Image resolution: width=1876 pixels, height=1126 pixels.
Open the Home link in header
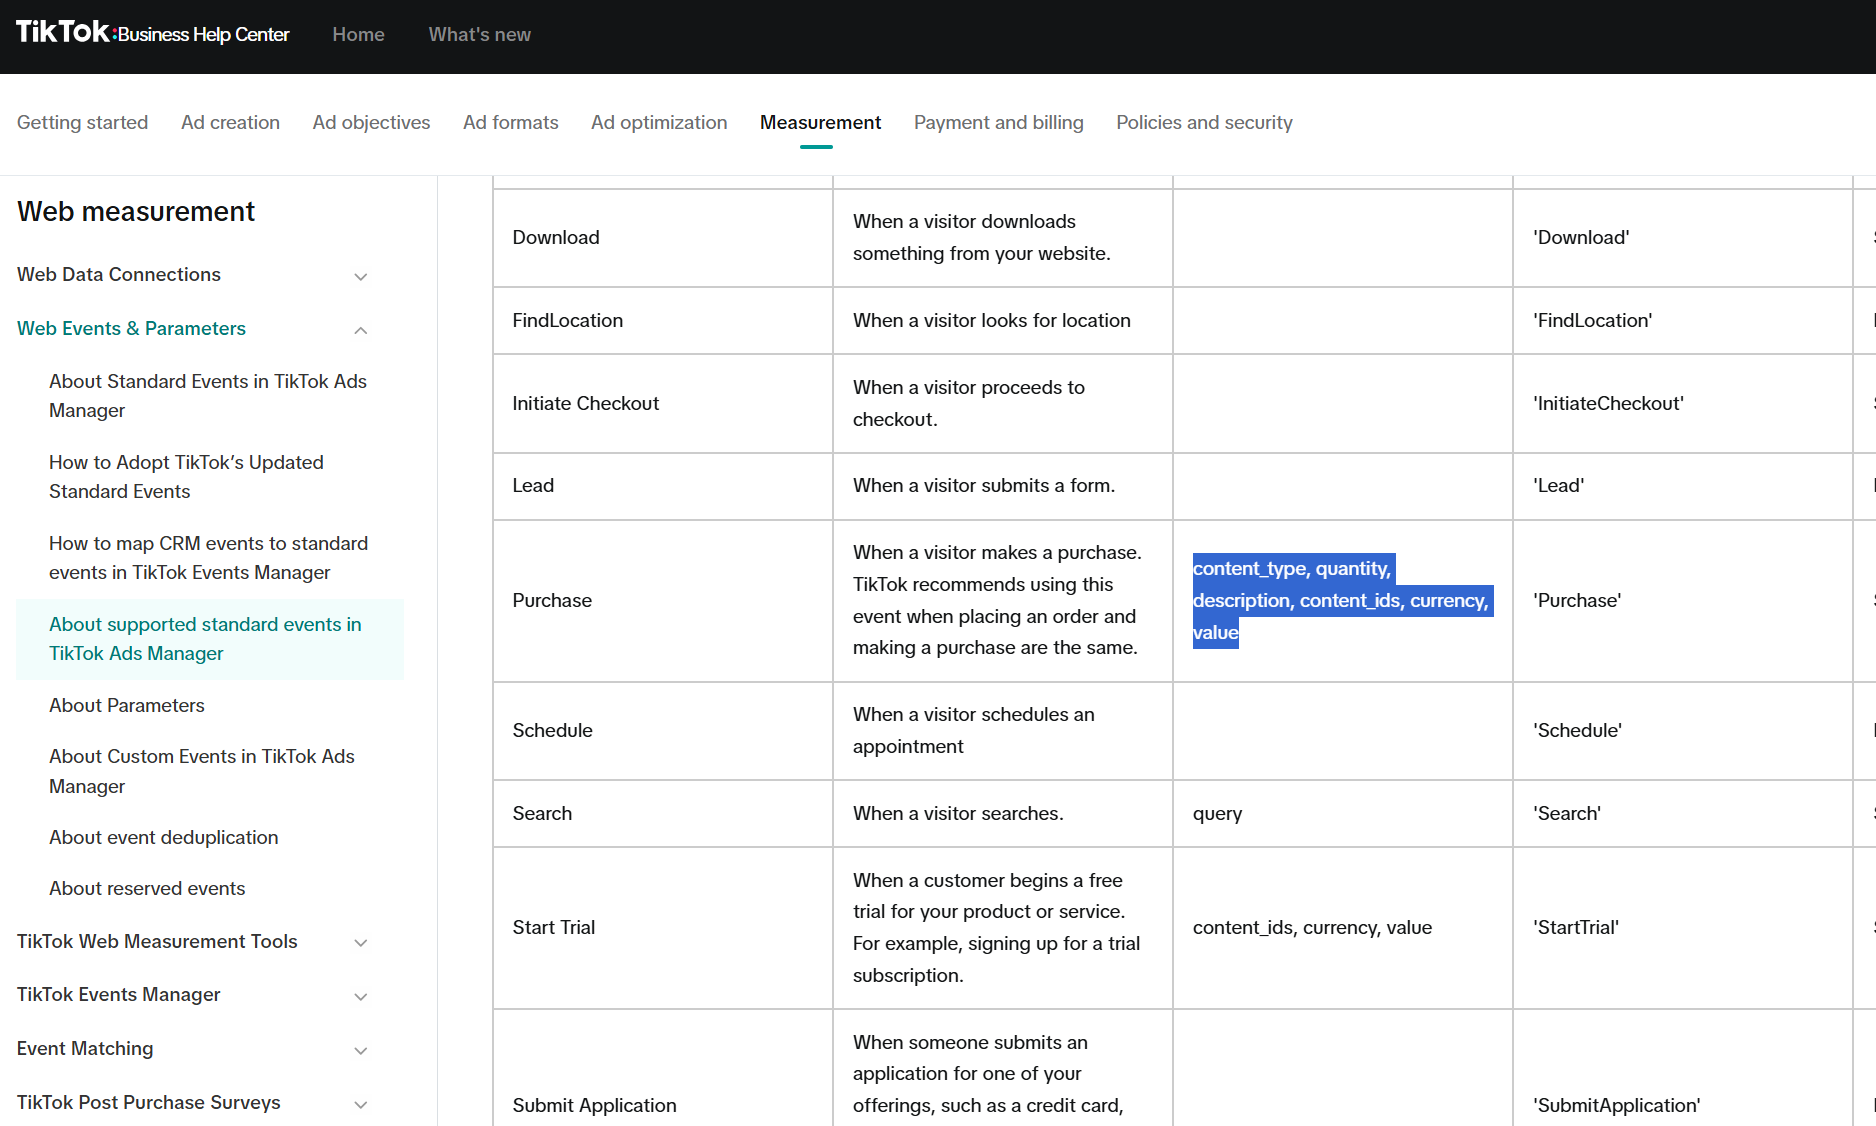[x=358, y=34]
